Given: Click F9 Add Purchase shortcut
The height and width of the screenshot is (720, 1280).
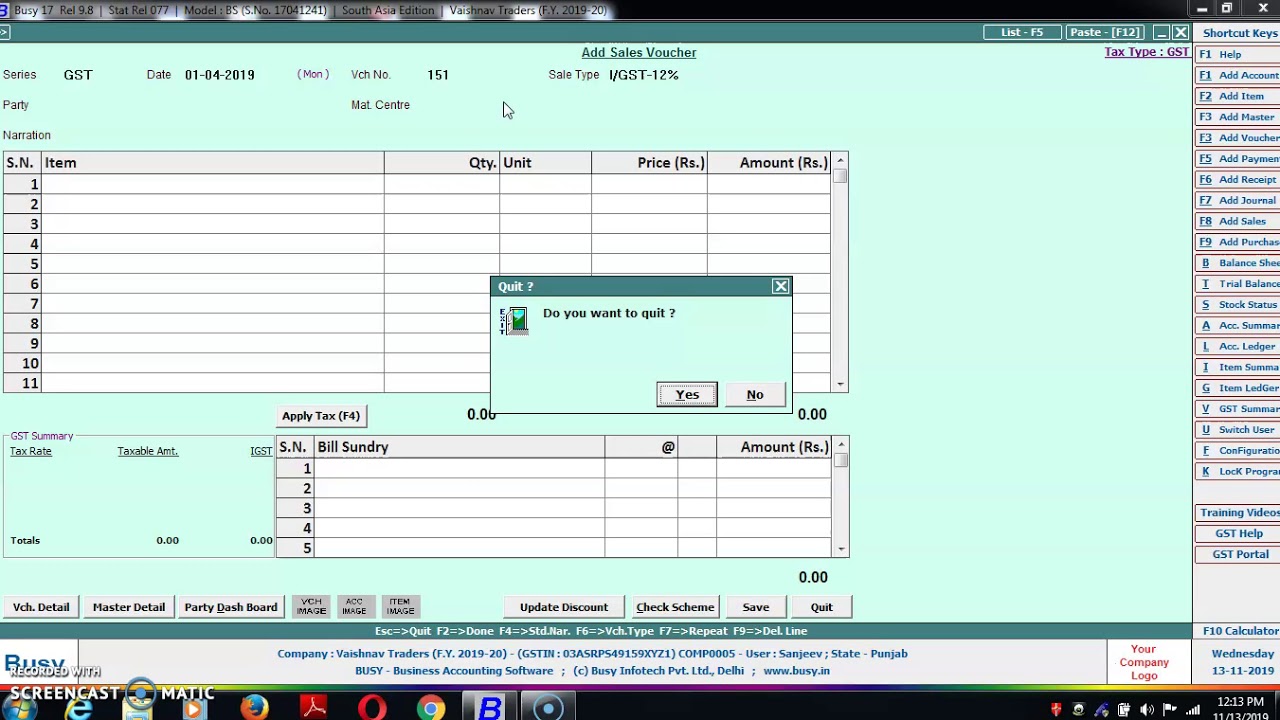Looking at the screenshot, I should tap(1237, 242).
